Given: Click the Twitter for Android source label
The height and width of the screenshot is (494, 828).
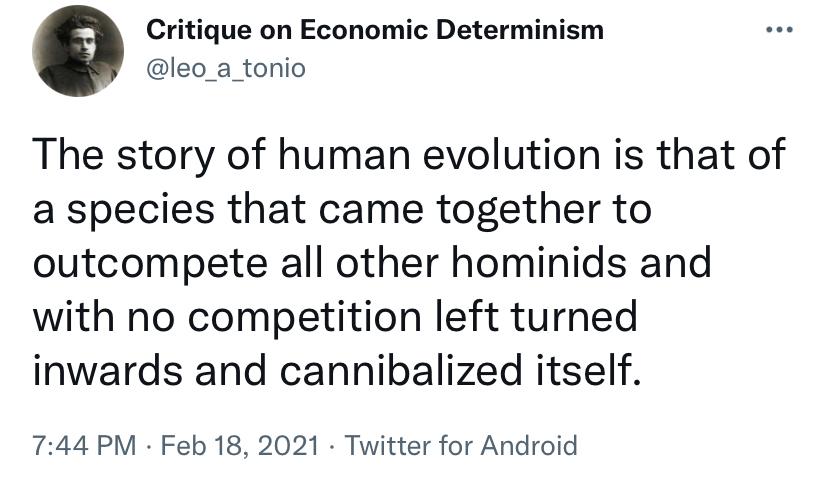Looking at the screenshot, I should coord(461,445).
